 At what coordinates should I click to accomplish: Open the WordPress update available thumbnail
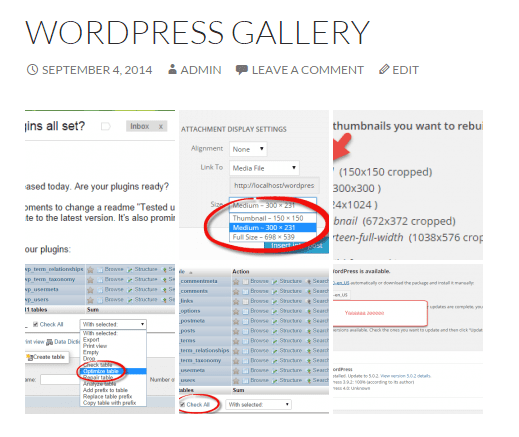click(x=408, y=339)
